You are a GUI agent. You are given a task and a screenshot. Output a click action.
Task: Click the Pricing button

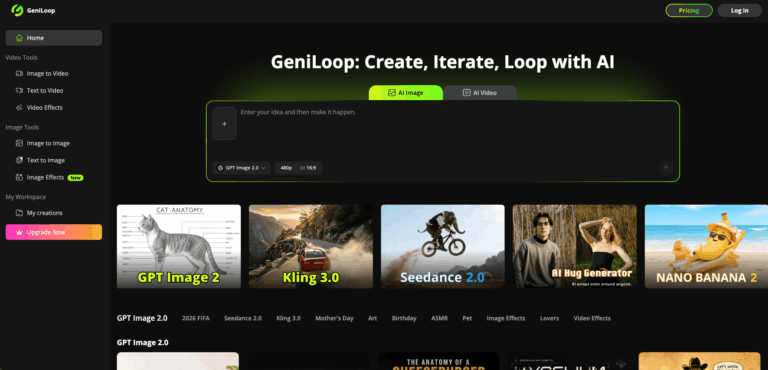(689, 10)
